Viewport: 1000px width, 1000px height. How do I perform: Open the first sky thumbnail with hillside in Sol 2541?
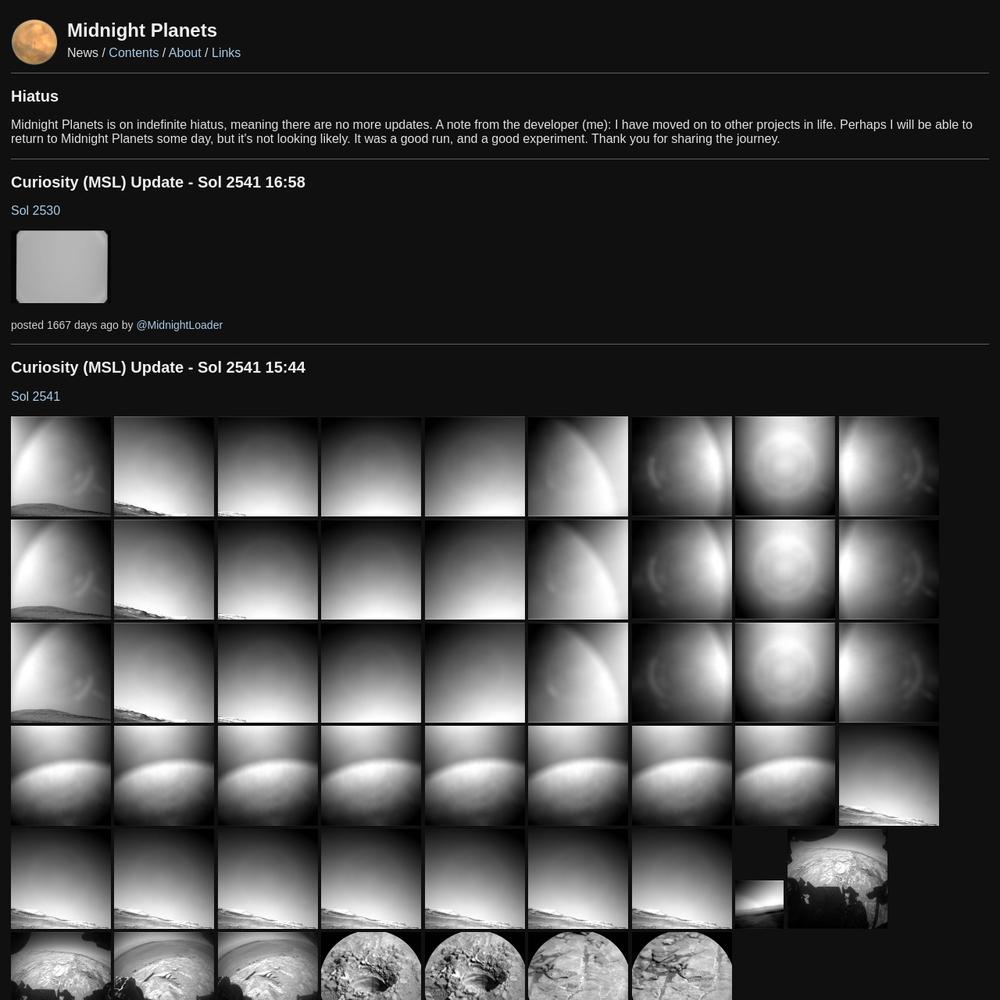(x=61, y=466)
